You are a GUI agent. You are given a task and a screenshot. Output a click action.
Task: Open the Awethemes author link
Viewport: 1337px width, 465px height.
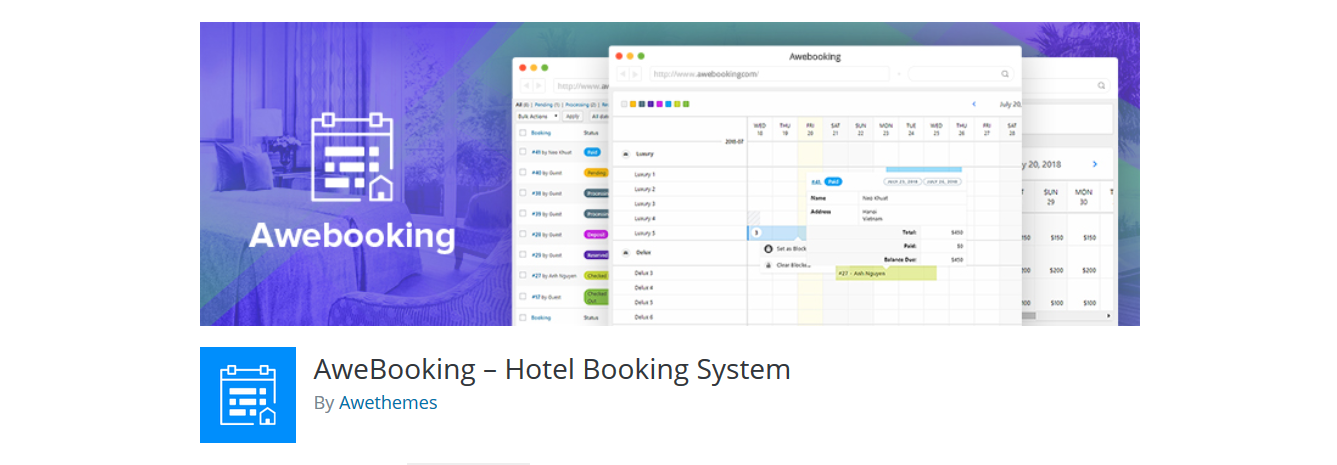click(x=388, y=403)
